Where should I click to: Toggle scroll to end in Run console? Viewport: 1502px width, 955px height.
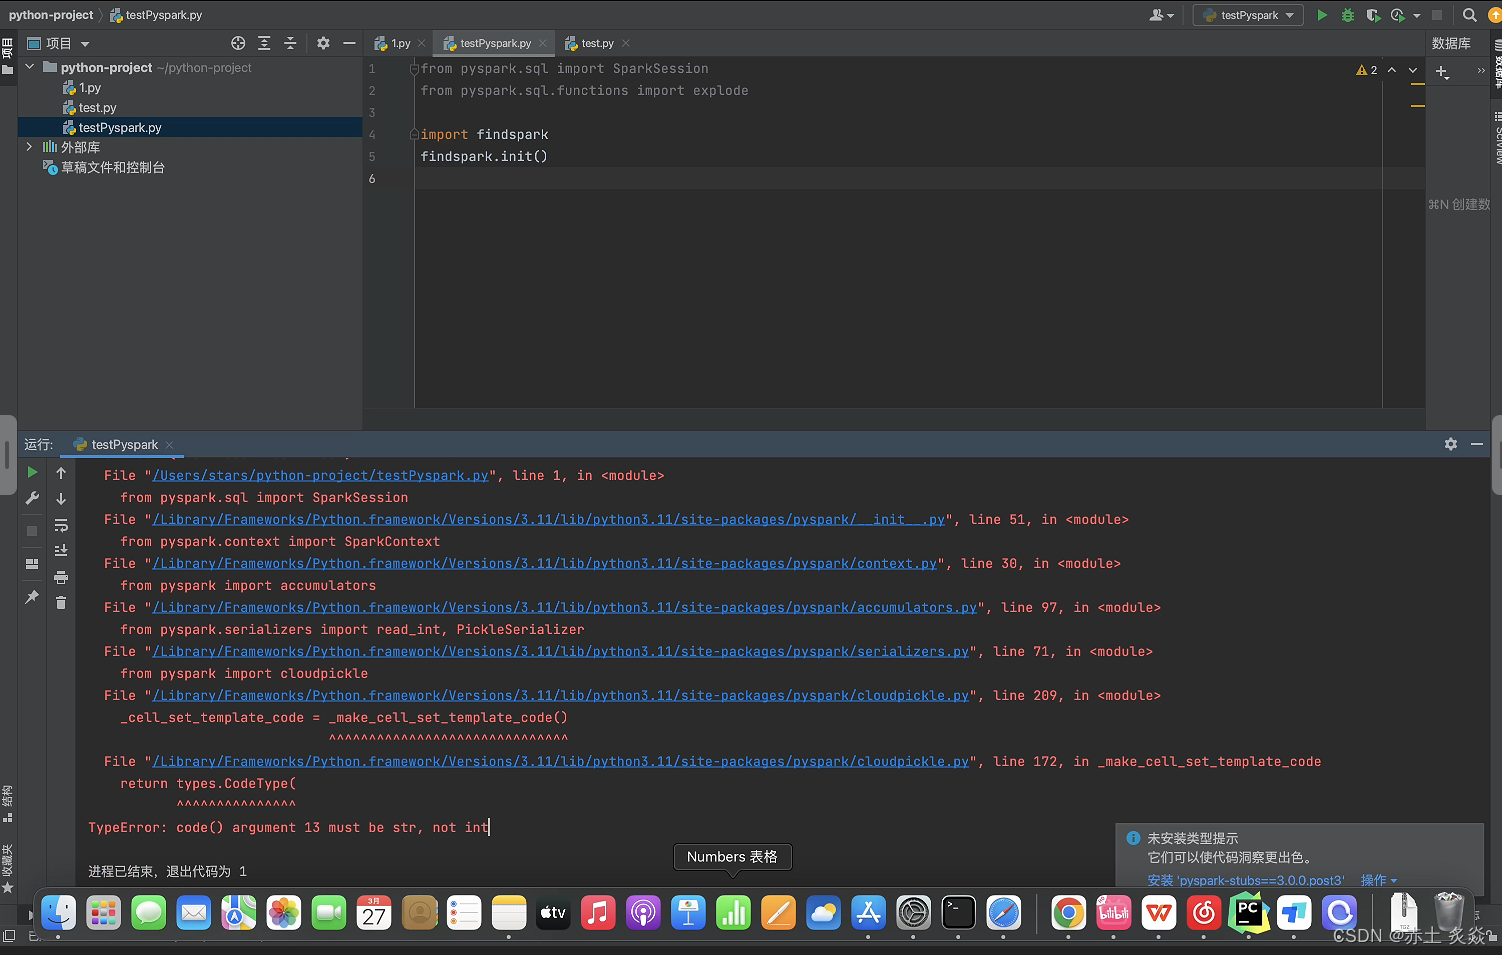61,550
